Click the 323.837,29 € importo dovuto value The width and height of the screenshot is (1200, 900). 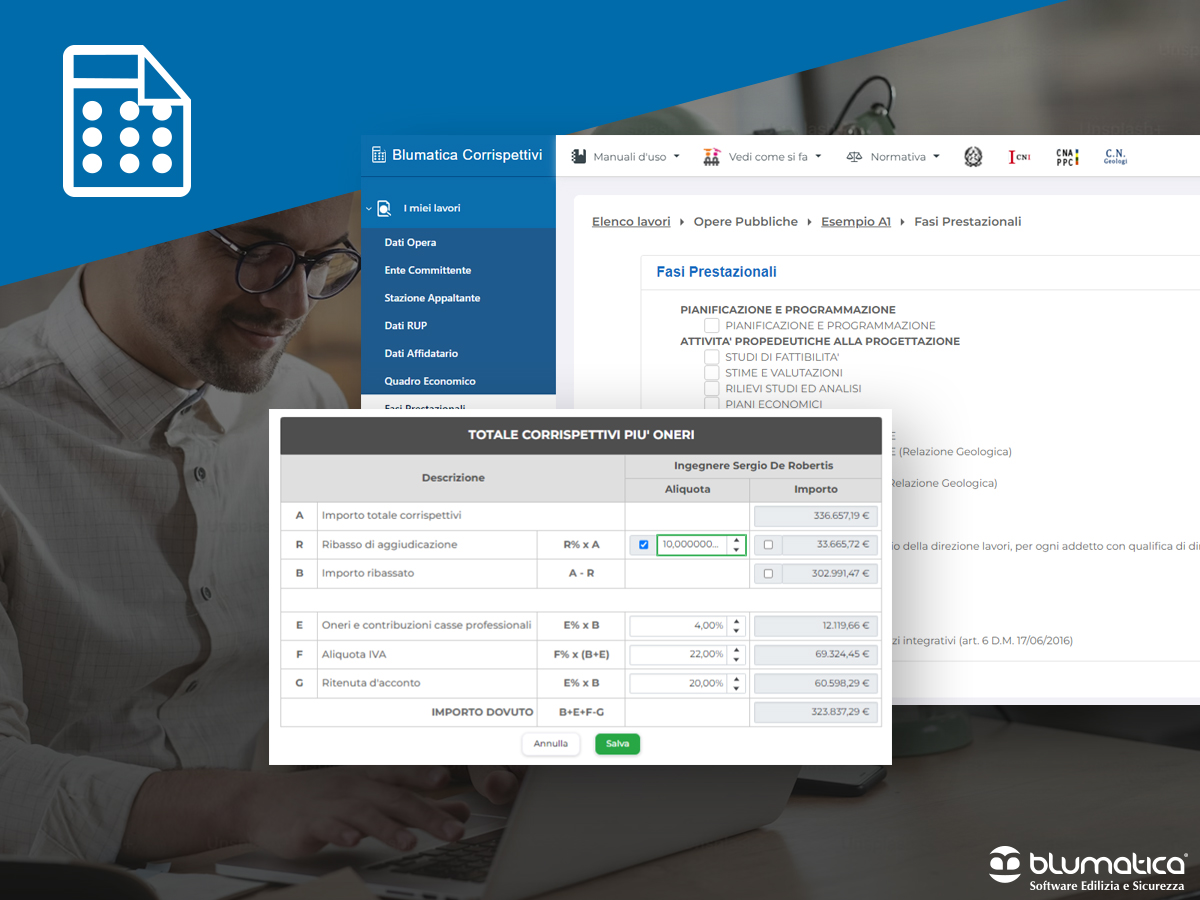[x=815, y=712]
